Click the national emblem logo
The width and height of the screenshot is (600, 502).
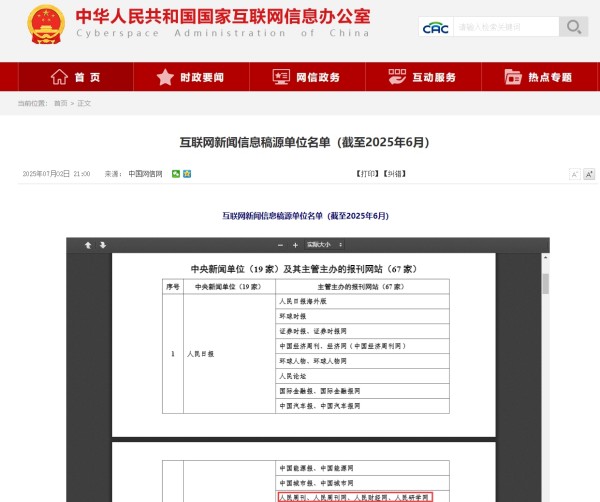pos(43,23)
